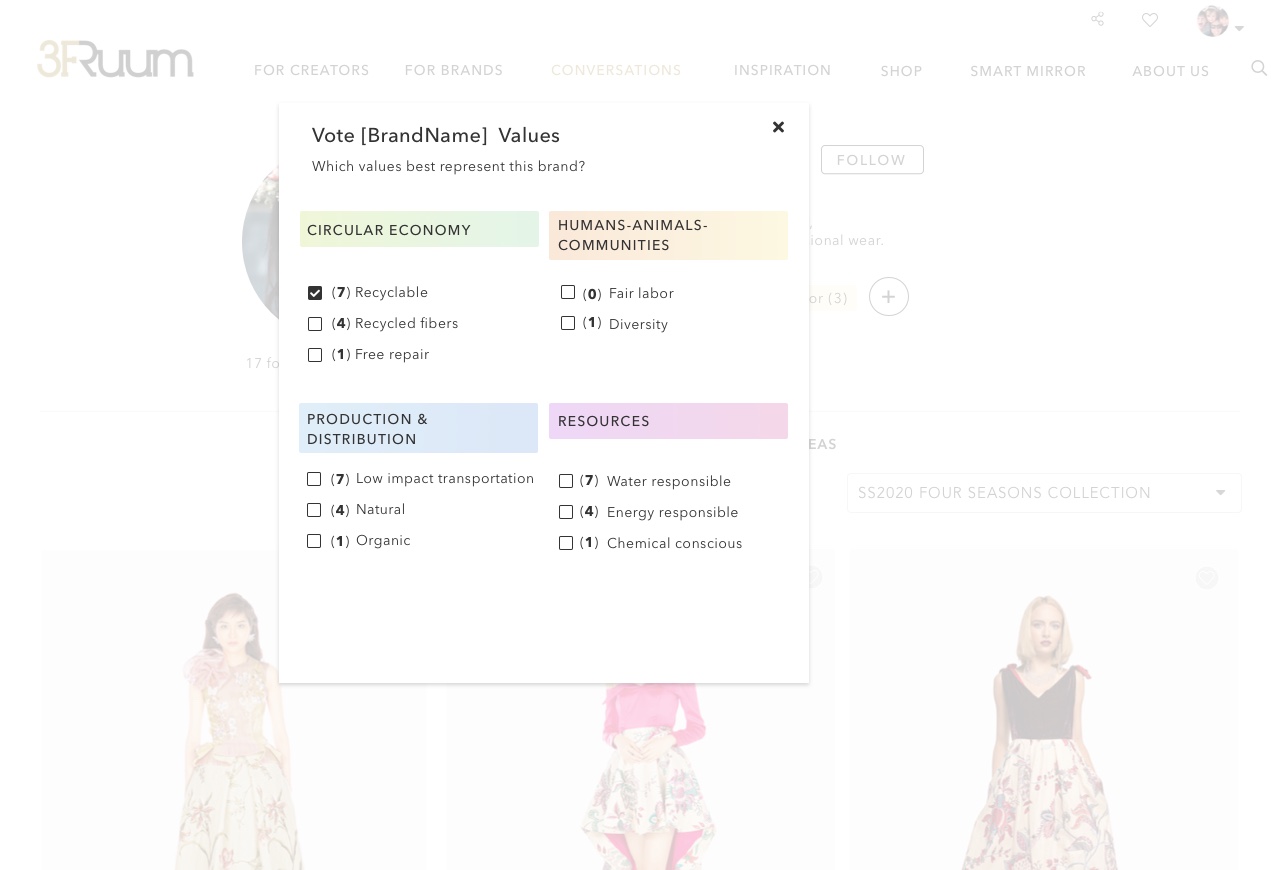Image resolution: width=1280 pixels, height=870 pixels.
Task: Click the Which values best represent question text
Action: coord(449,167)
